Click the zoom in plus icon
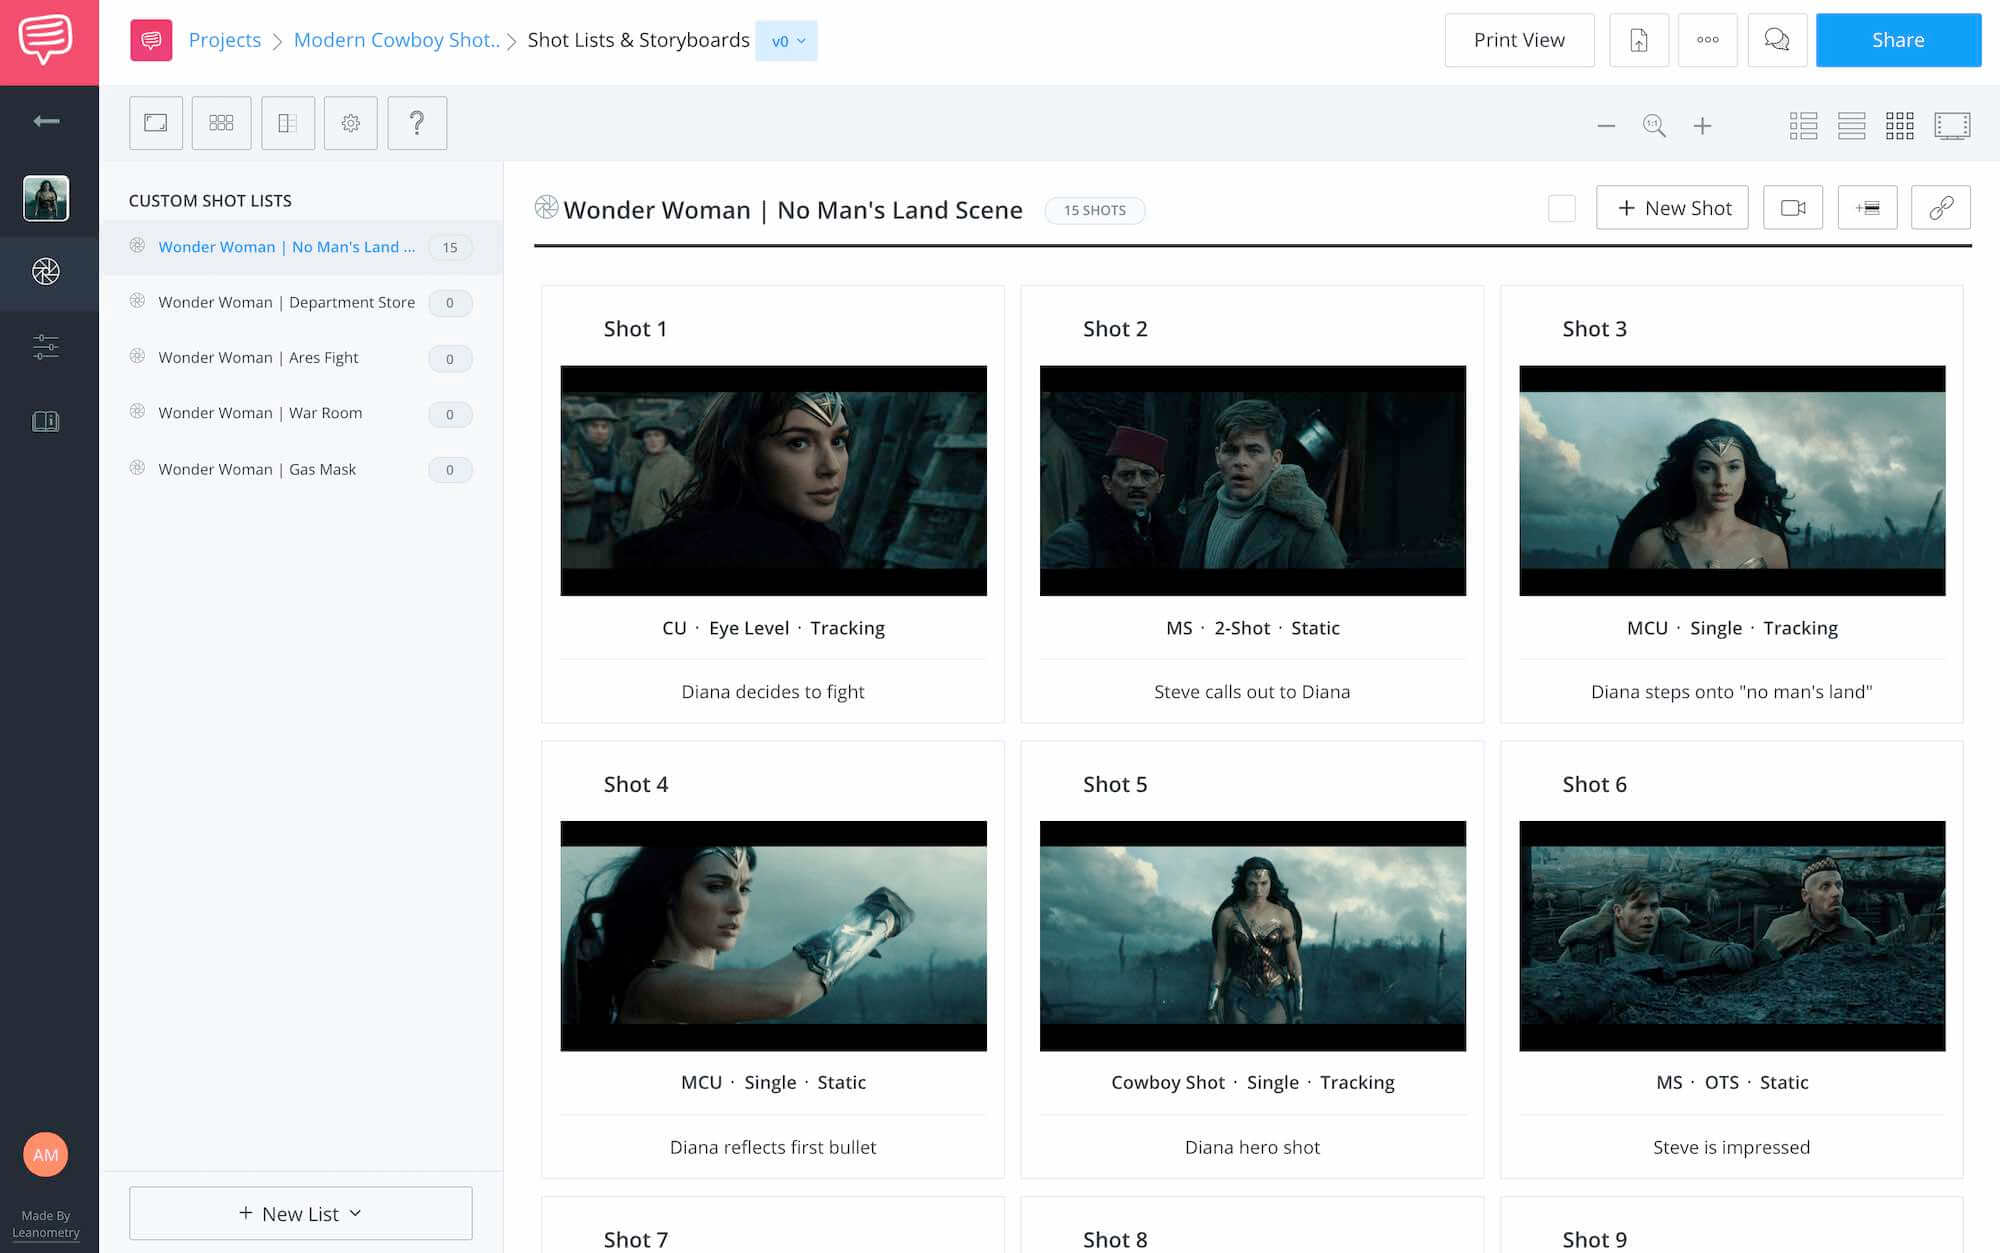2000x1253 pixels. tap(1702, 126)
